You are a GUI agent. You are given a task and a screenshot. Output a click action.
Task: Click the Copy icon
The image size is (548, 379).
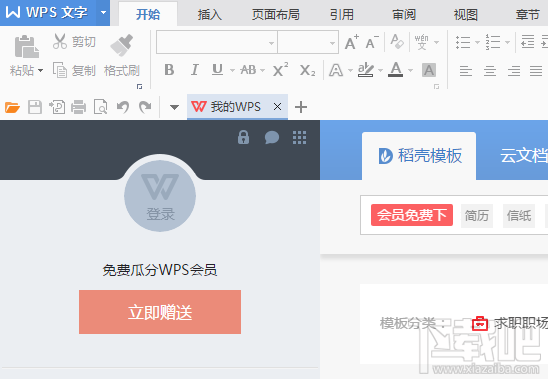point(60,70)
